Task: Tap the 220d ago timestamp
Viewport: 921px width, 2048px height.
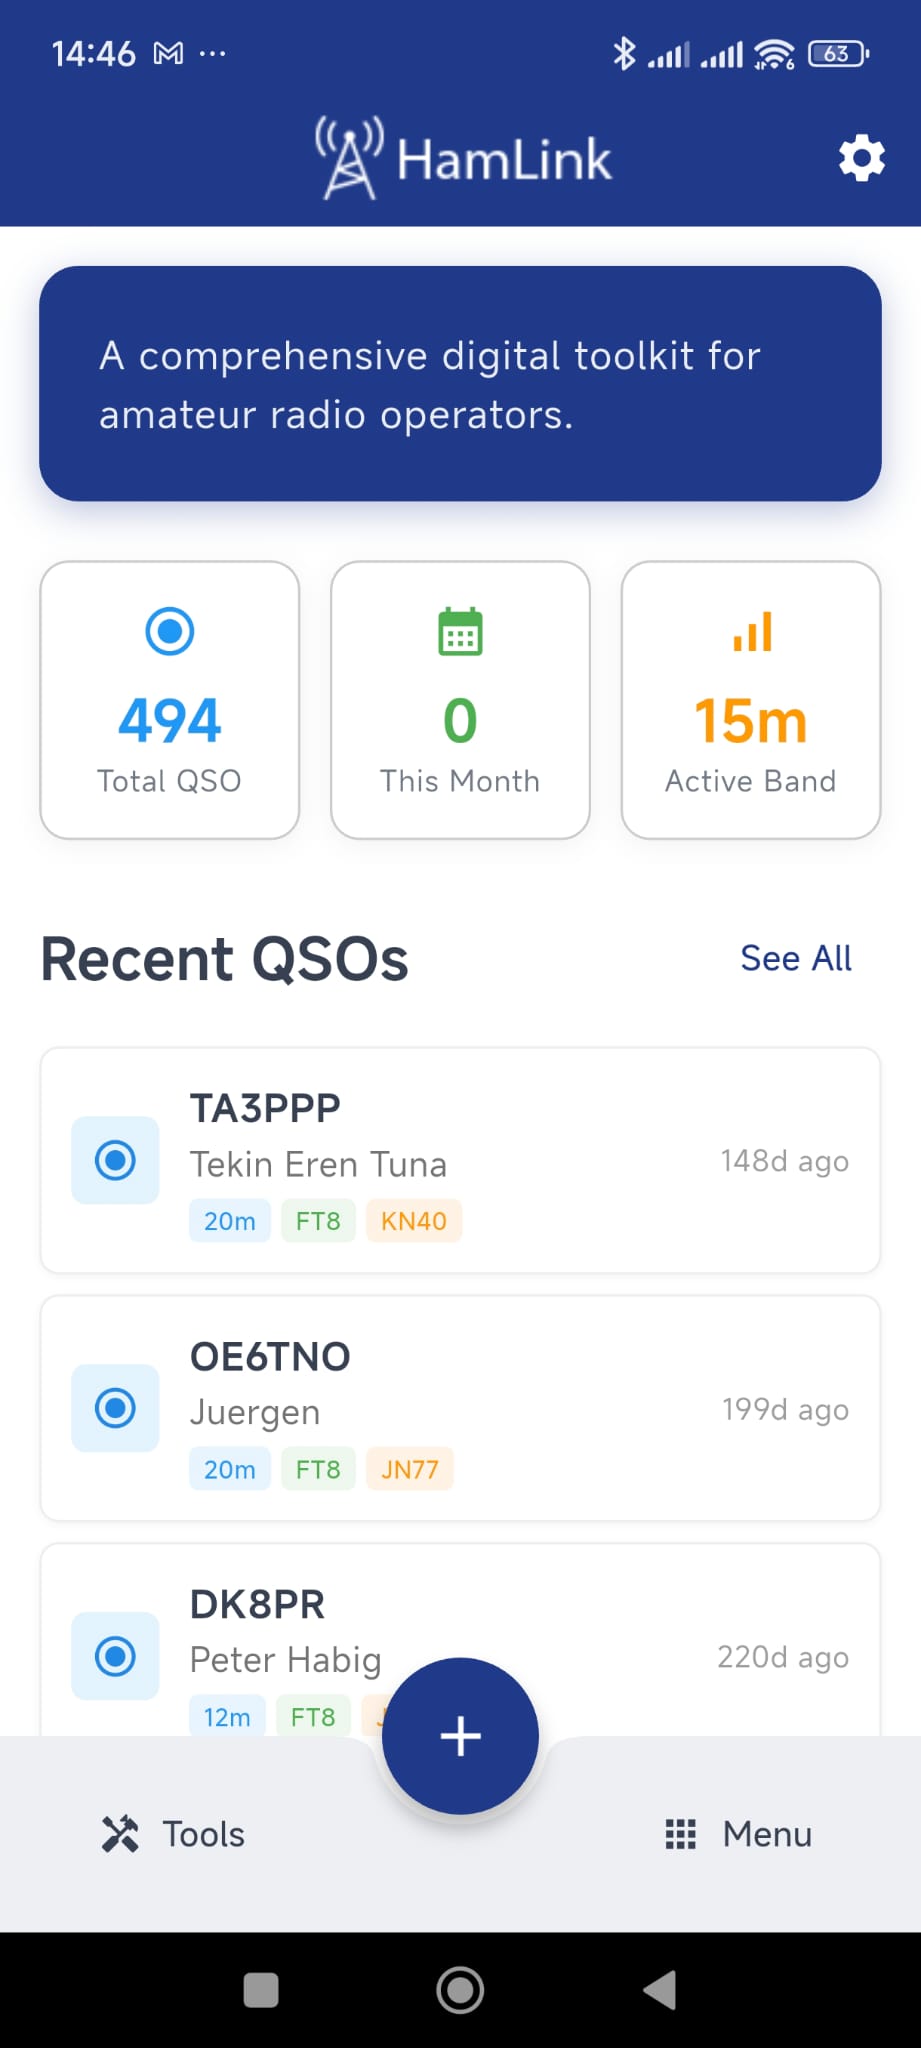Action: point(783,1657)
